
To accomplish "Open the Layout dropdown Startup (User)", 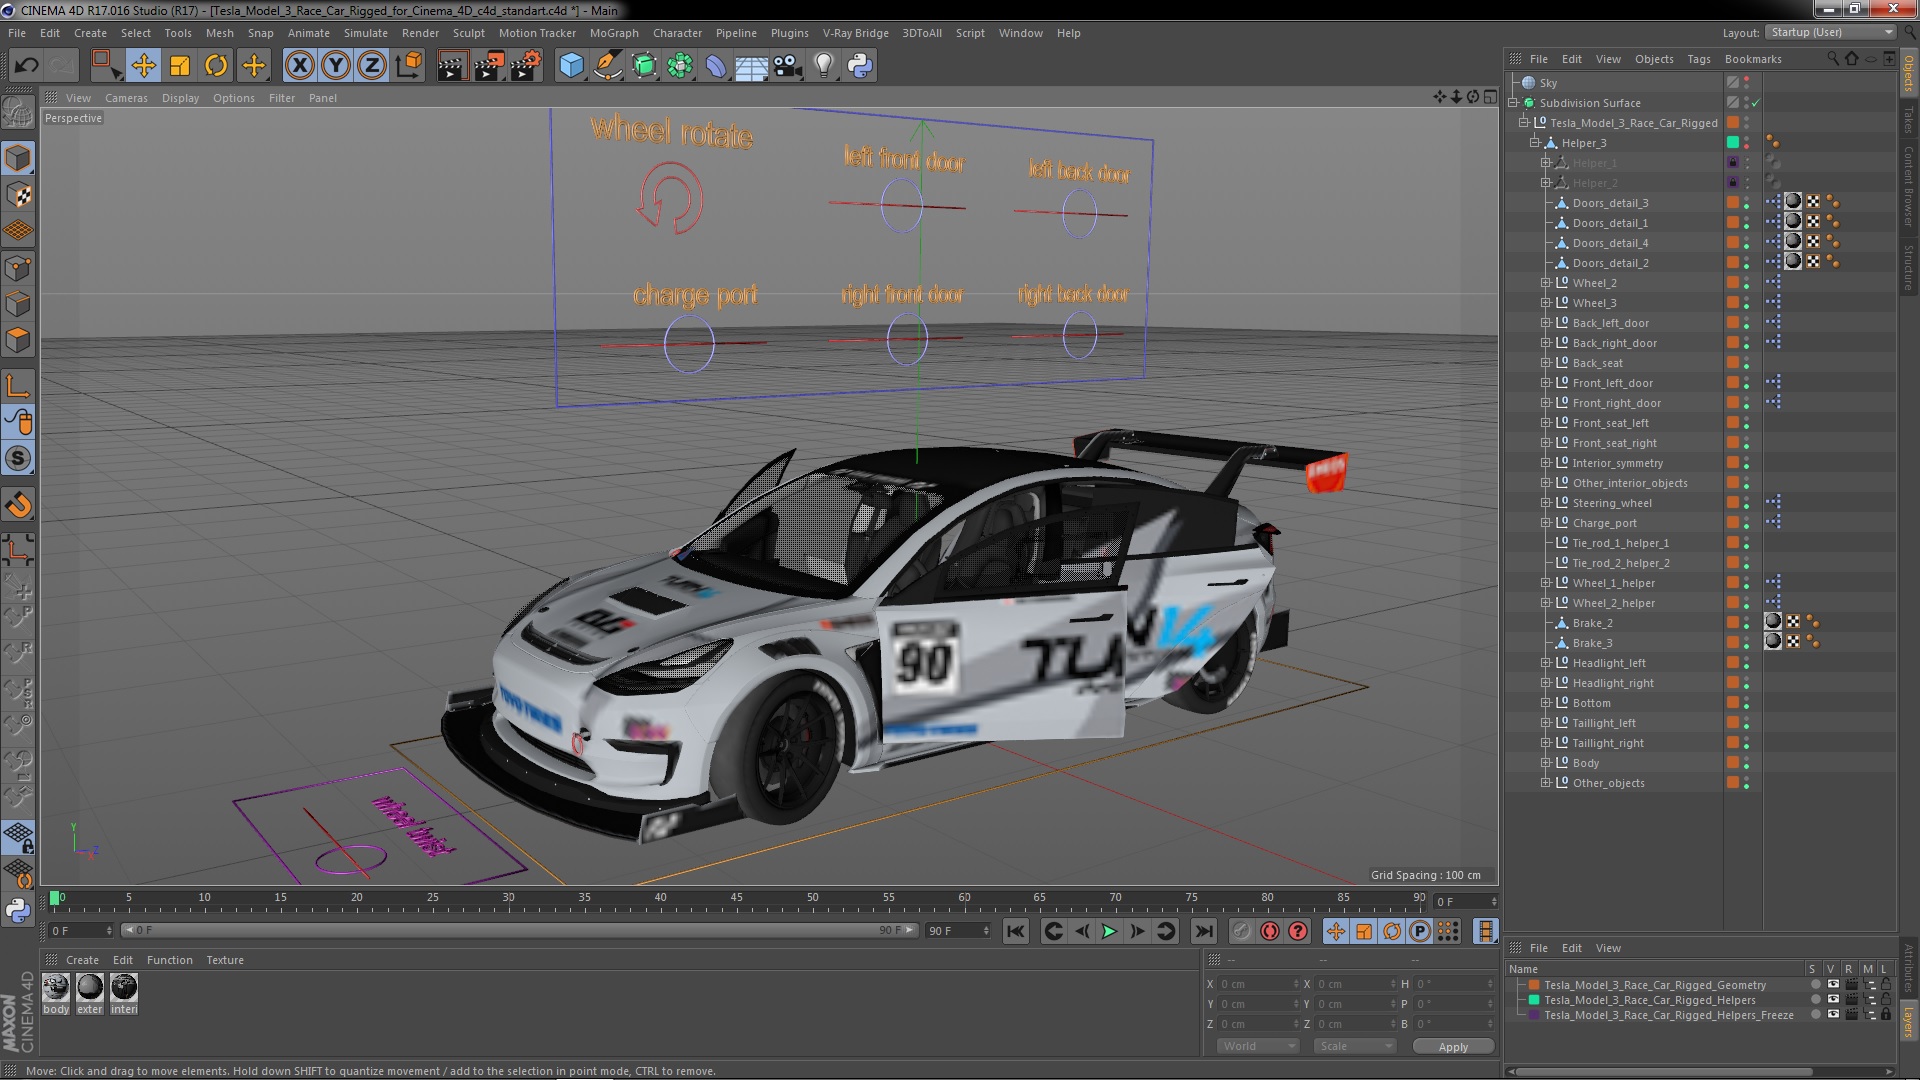I will 1829,32.
